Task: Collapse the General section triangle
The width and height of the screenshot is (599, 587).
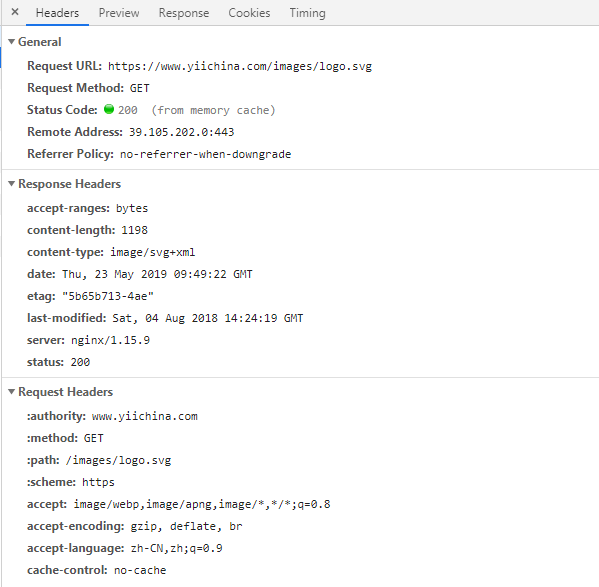Action: [x=11, y=42]
